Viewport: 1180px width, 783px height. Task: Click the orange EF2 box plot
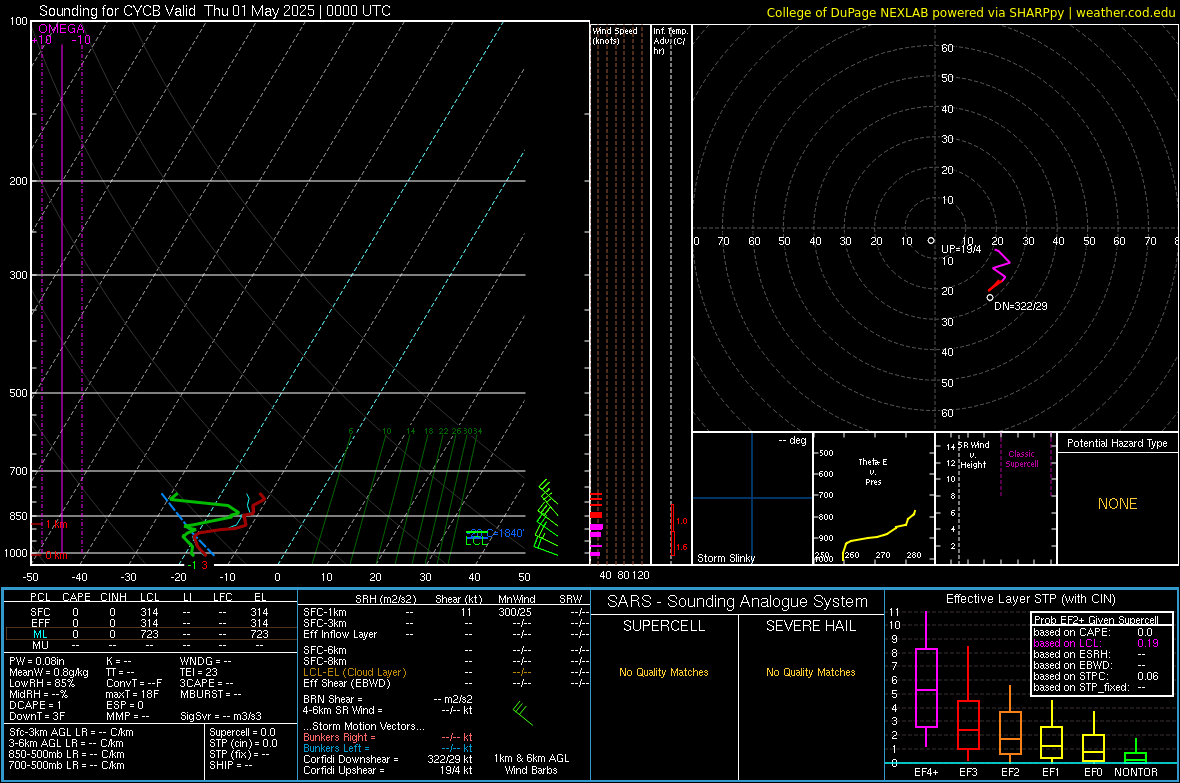1010,723
